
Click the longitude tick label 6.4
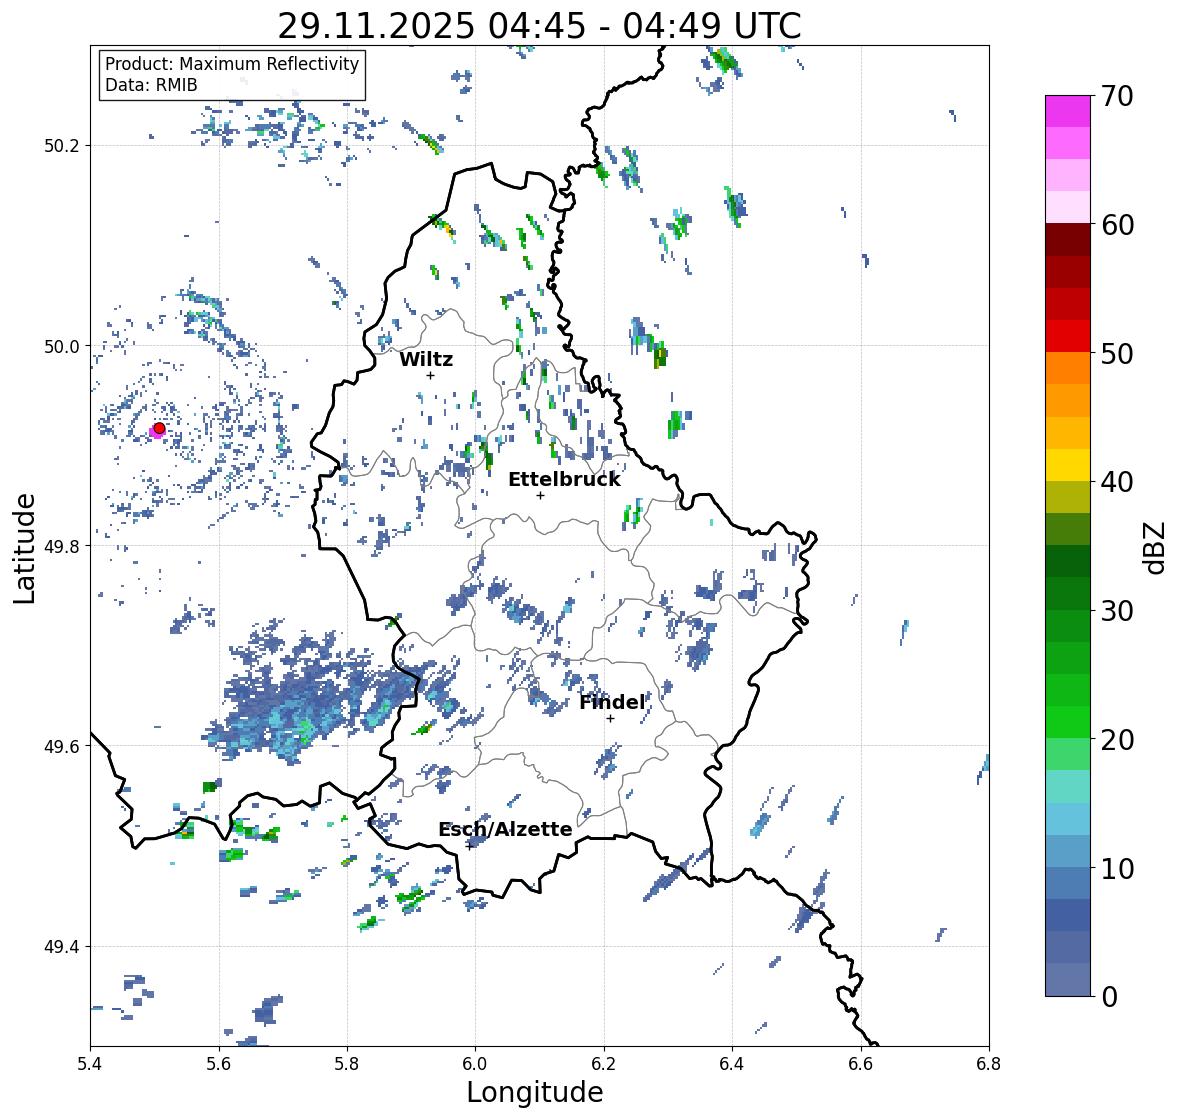(732, 1064)
